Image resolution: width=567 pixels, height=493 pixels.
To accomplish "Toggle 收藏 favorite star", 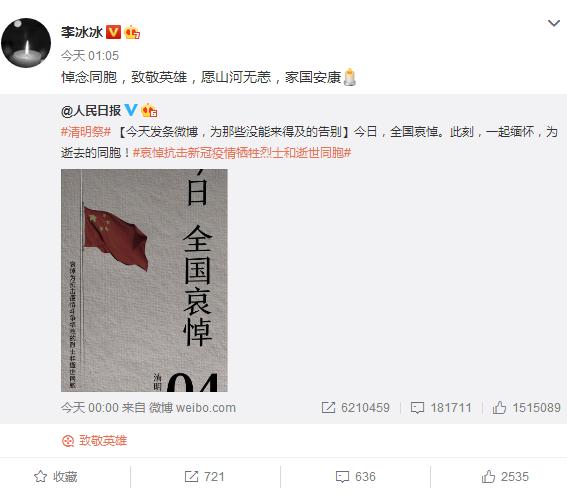I will click(x=56, y=476).
